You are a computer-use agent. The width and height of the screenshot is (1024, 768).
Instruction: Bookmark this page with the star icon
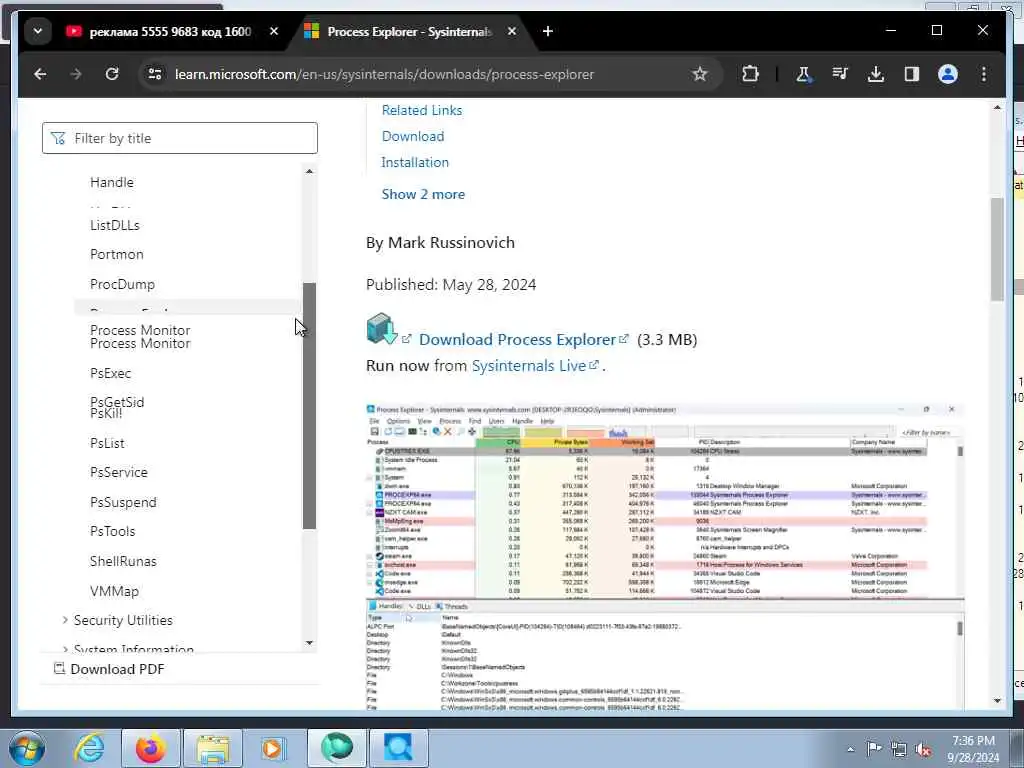pyautogui.click(x=700, y=74)
